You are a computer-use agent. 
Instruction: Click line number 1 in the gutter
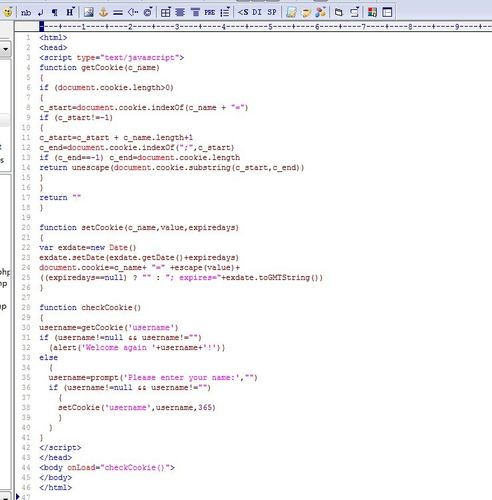coord(28,38)
